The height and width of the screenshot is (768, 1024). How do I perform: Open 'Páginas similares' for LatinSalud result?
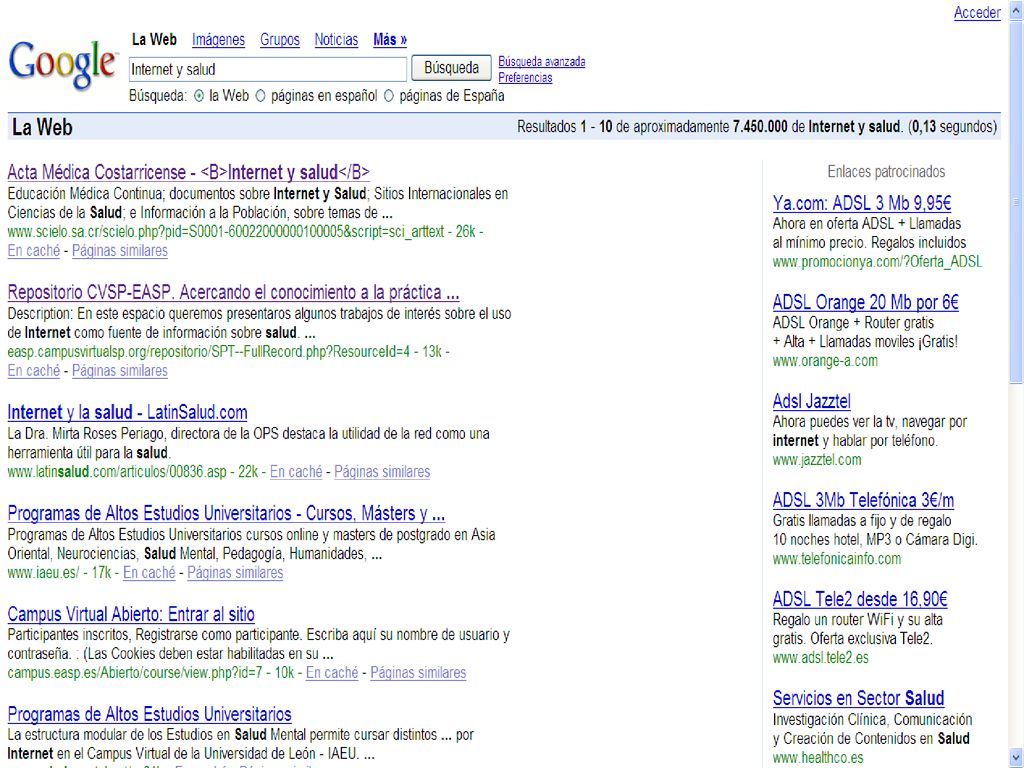click(x=382, y=472)
